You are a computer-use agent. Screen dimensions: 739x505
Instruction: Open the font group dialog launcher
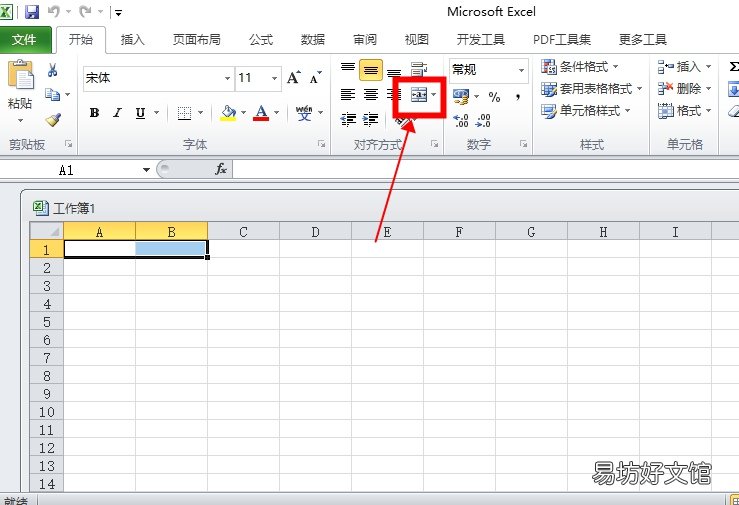pyautogui.click(x=321, y=144)
